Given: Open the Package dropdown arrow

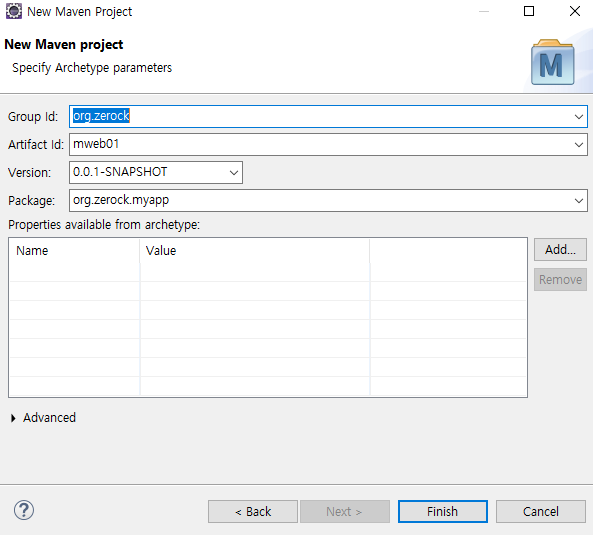Looking at the screenshot, I should tap(579, 200).
